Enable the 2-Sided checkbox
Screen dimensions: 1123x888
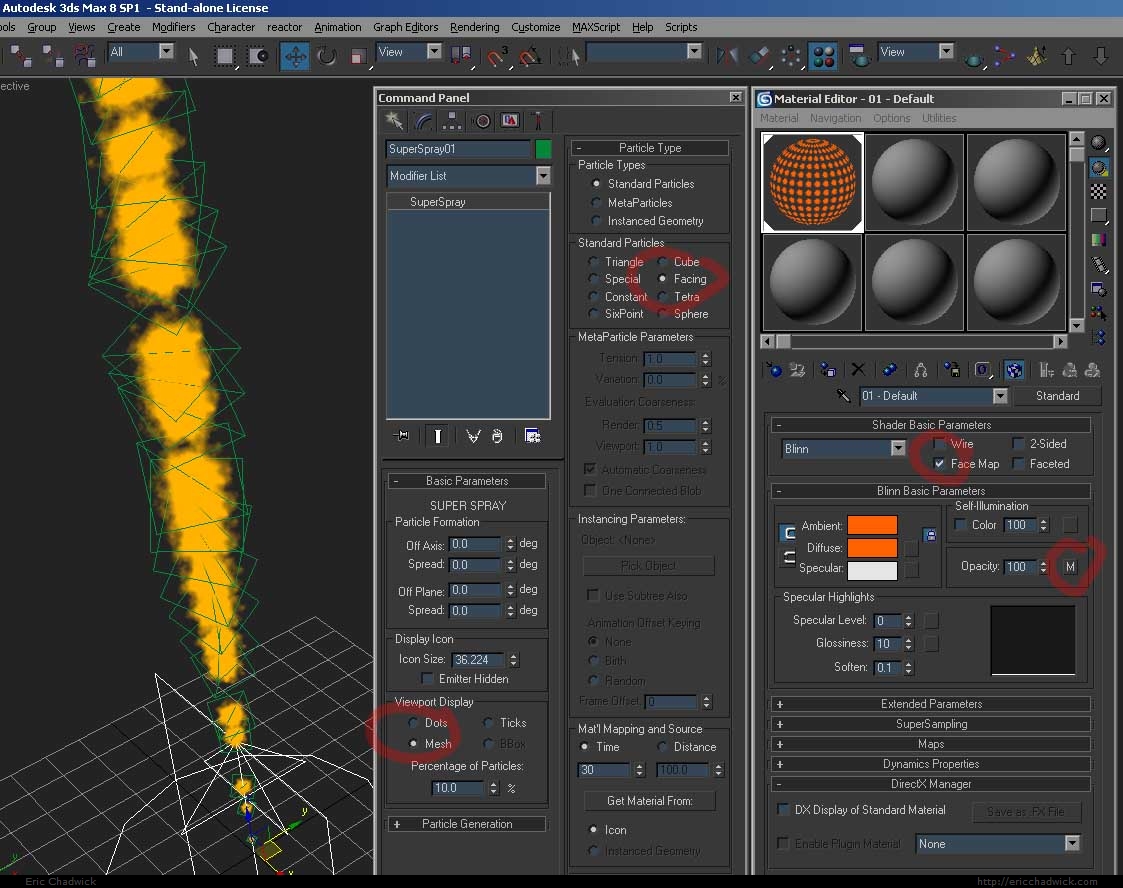[1018, 444]
